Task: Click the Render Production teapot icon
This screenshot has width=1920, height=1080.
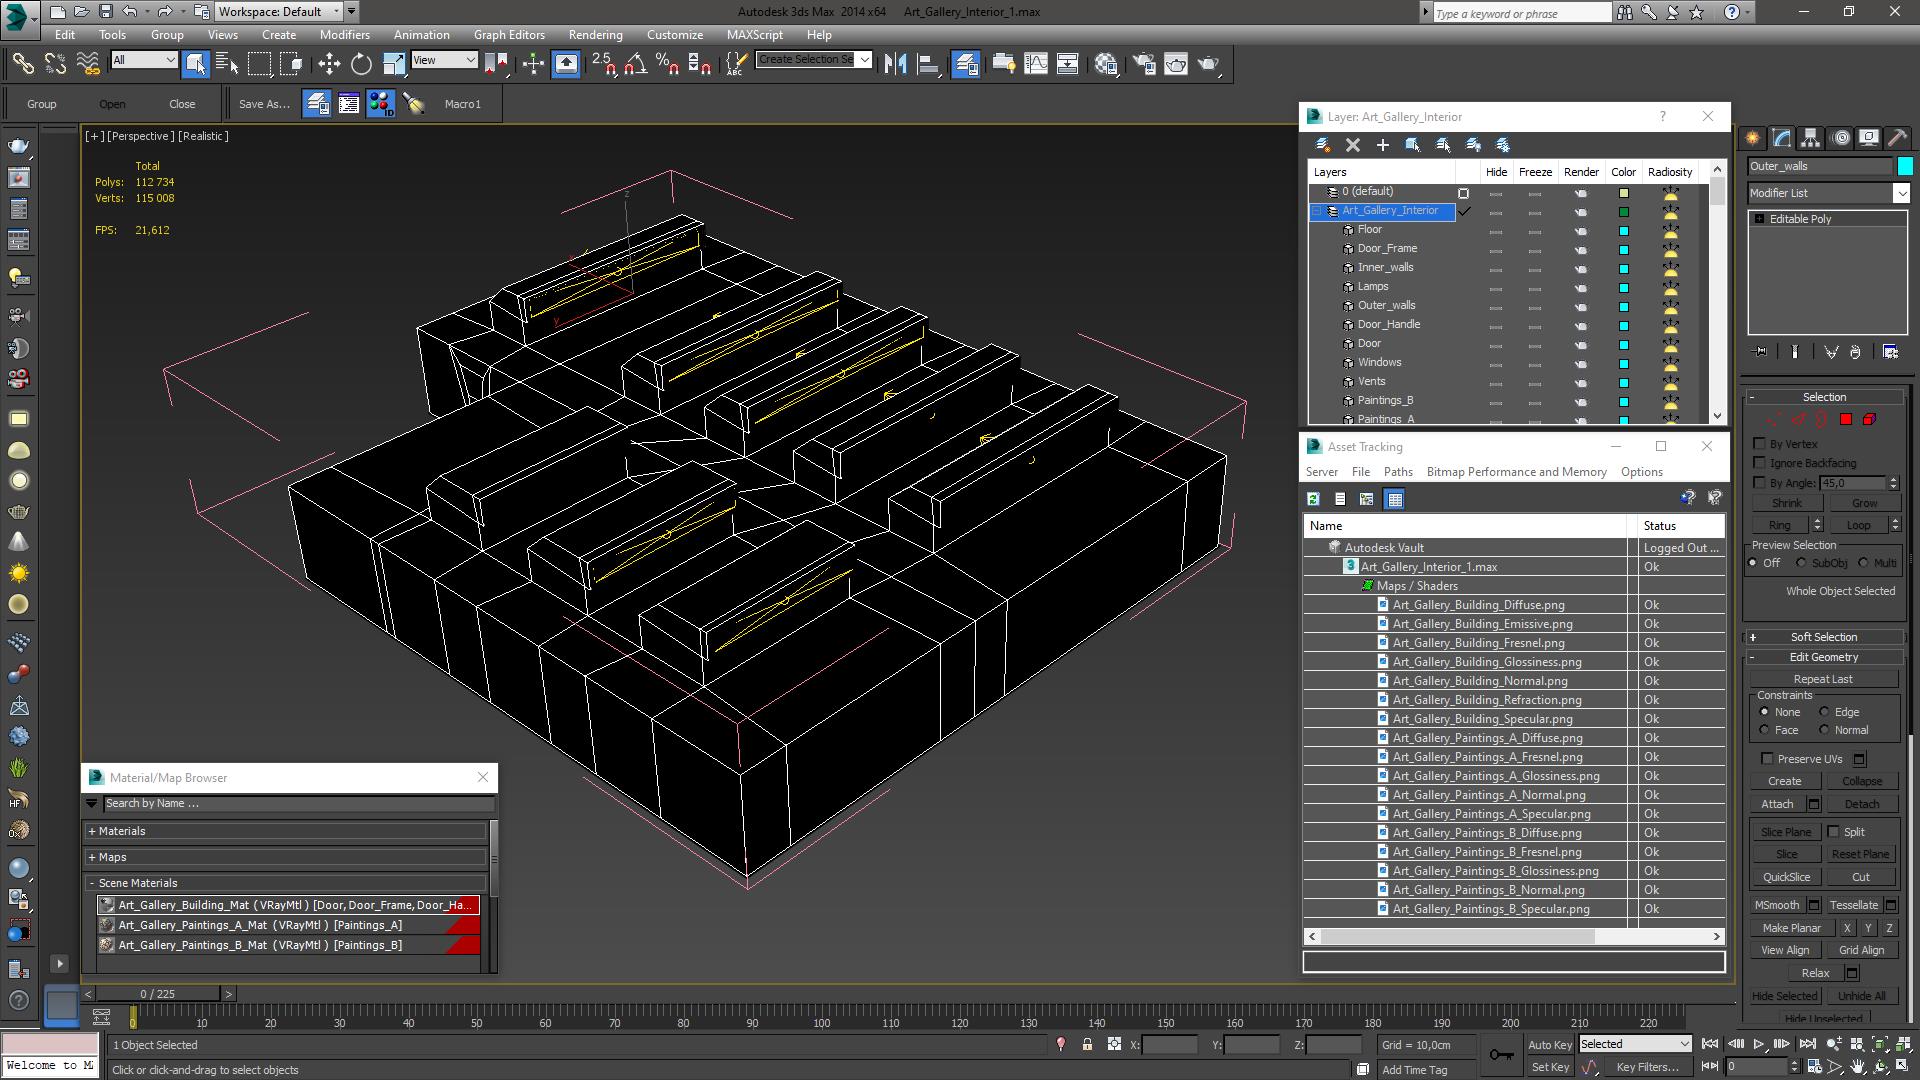Action: click(1209, 64)
